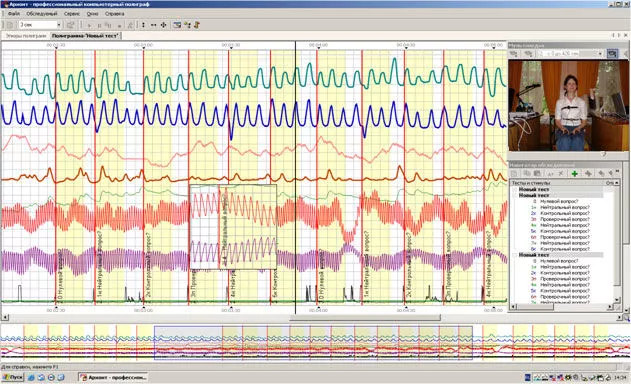Click the tests list horizontal scrollbar thumb

point(535,307)
